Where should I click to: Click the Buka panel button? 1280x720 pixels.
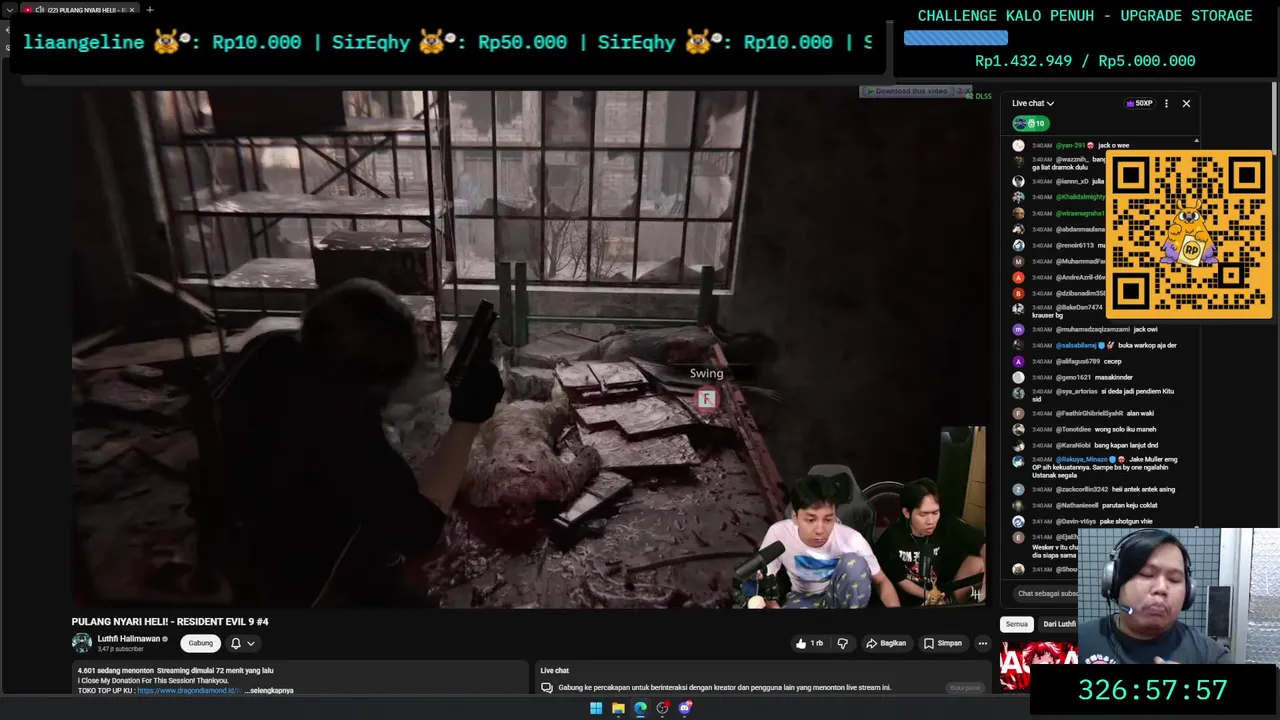coord(964,688)
